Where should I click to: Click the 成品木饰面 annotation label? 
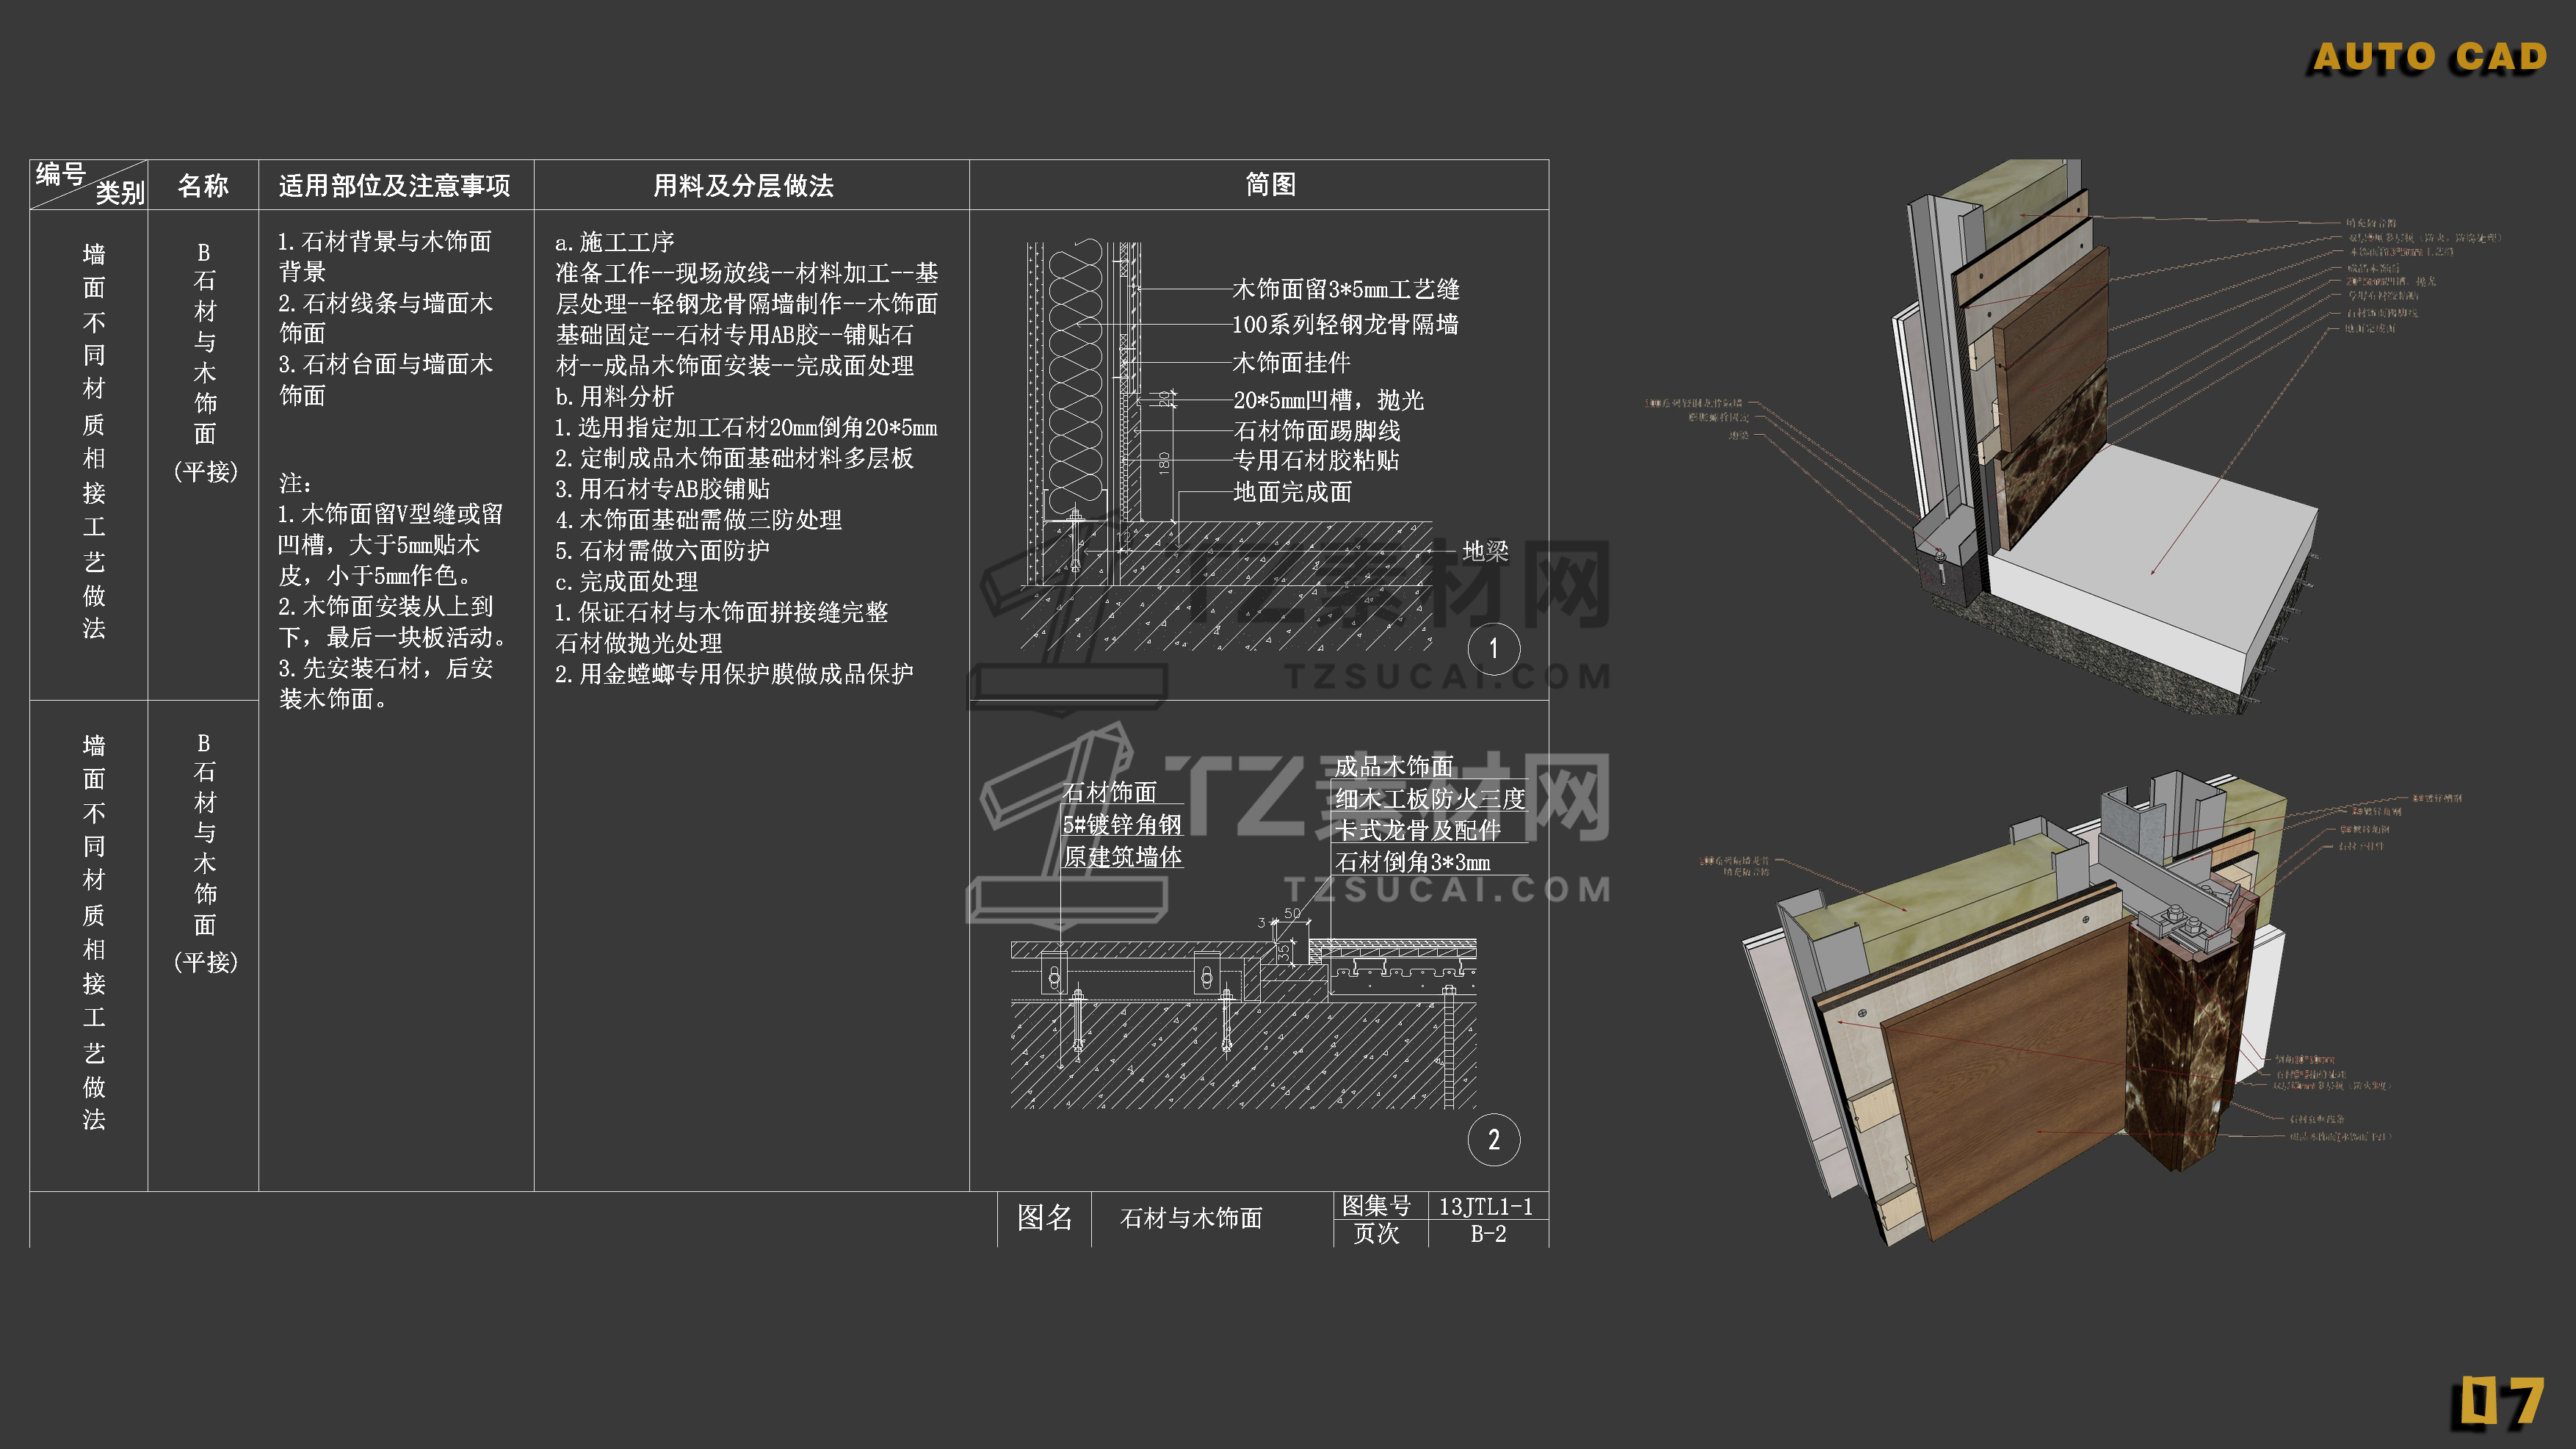pyautogui.click(x=1394, y=767)
